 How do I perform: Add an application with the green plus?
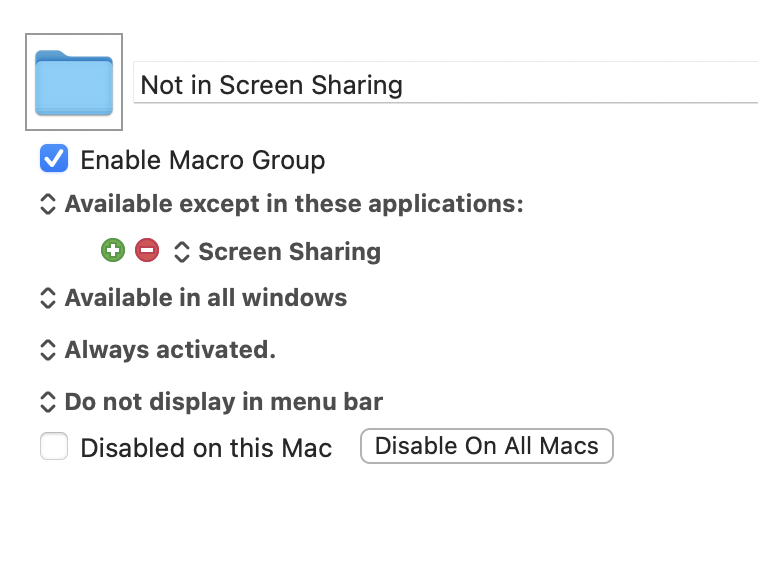click(x=113, y=250)
